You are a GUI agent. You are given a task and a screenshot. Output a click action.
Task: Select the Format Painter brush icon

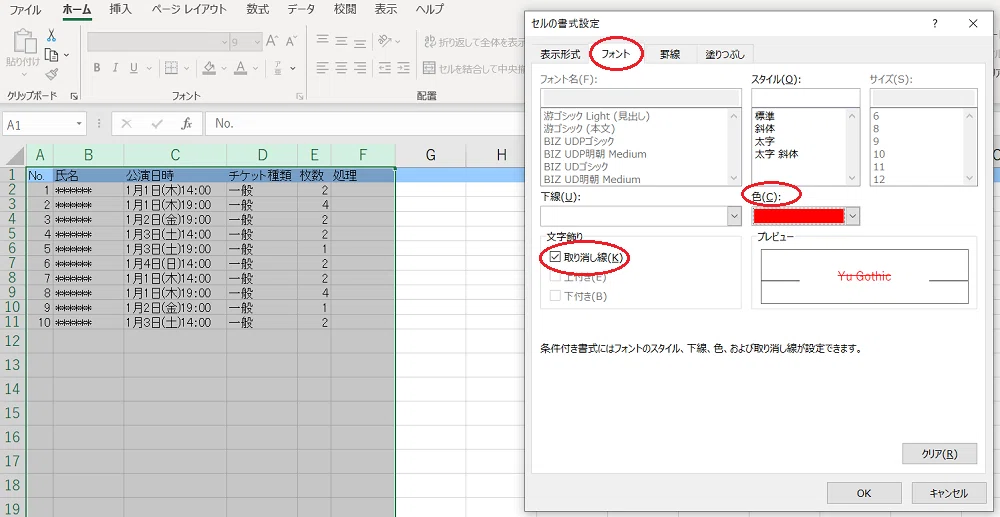52,74
